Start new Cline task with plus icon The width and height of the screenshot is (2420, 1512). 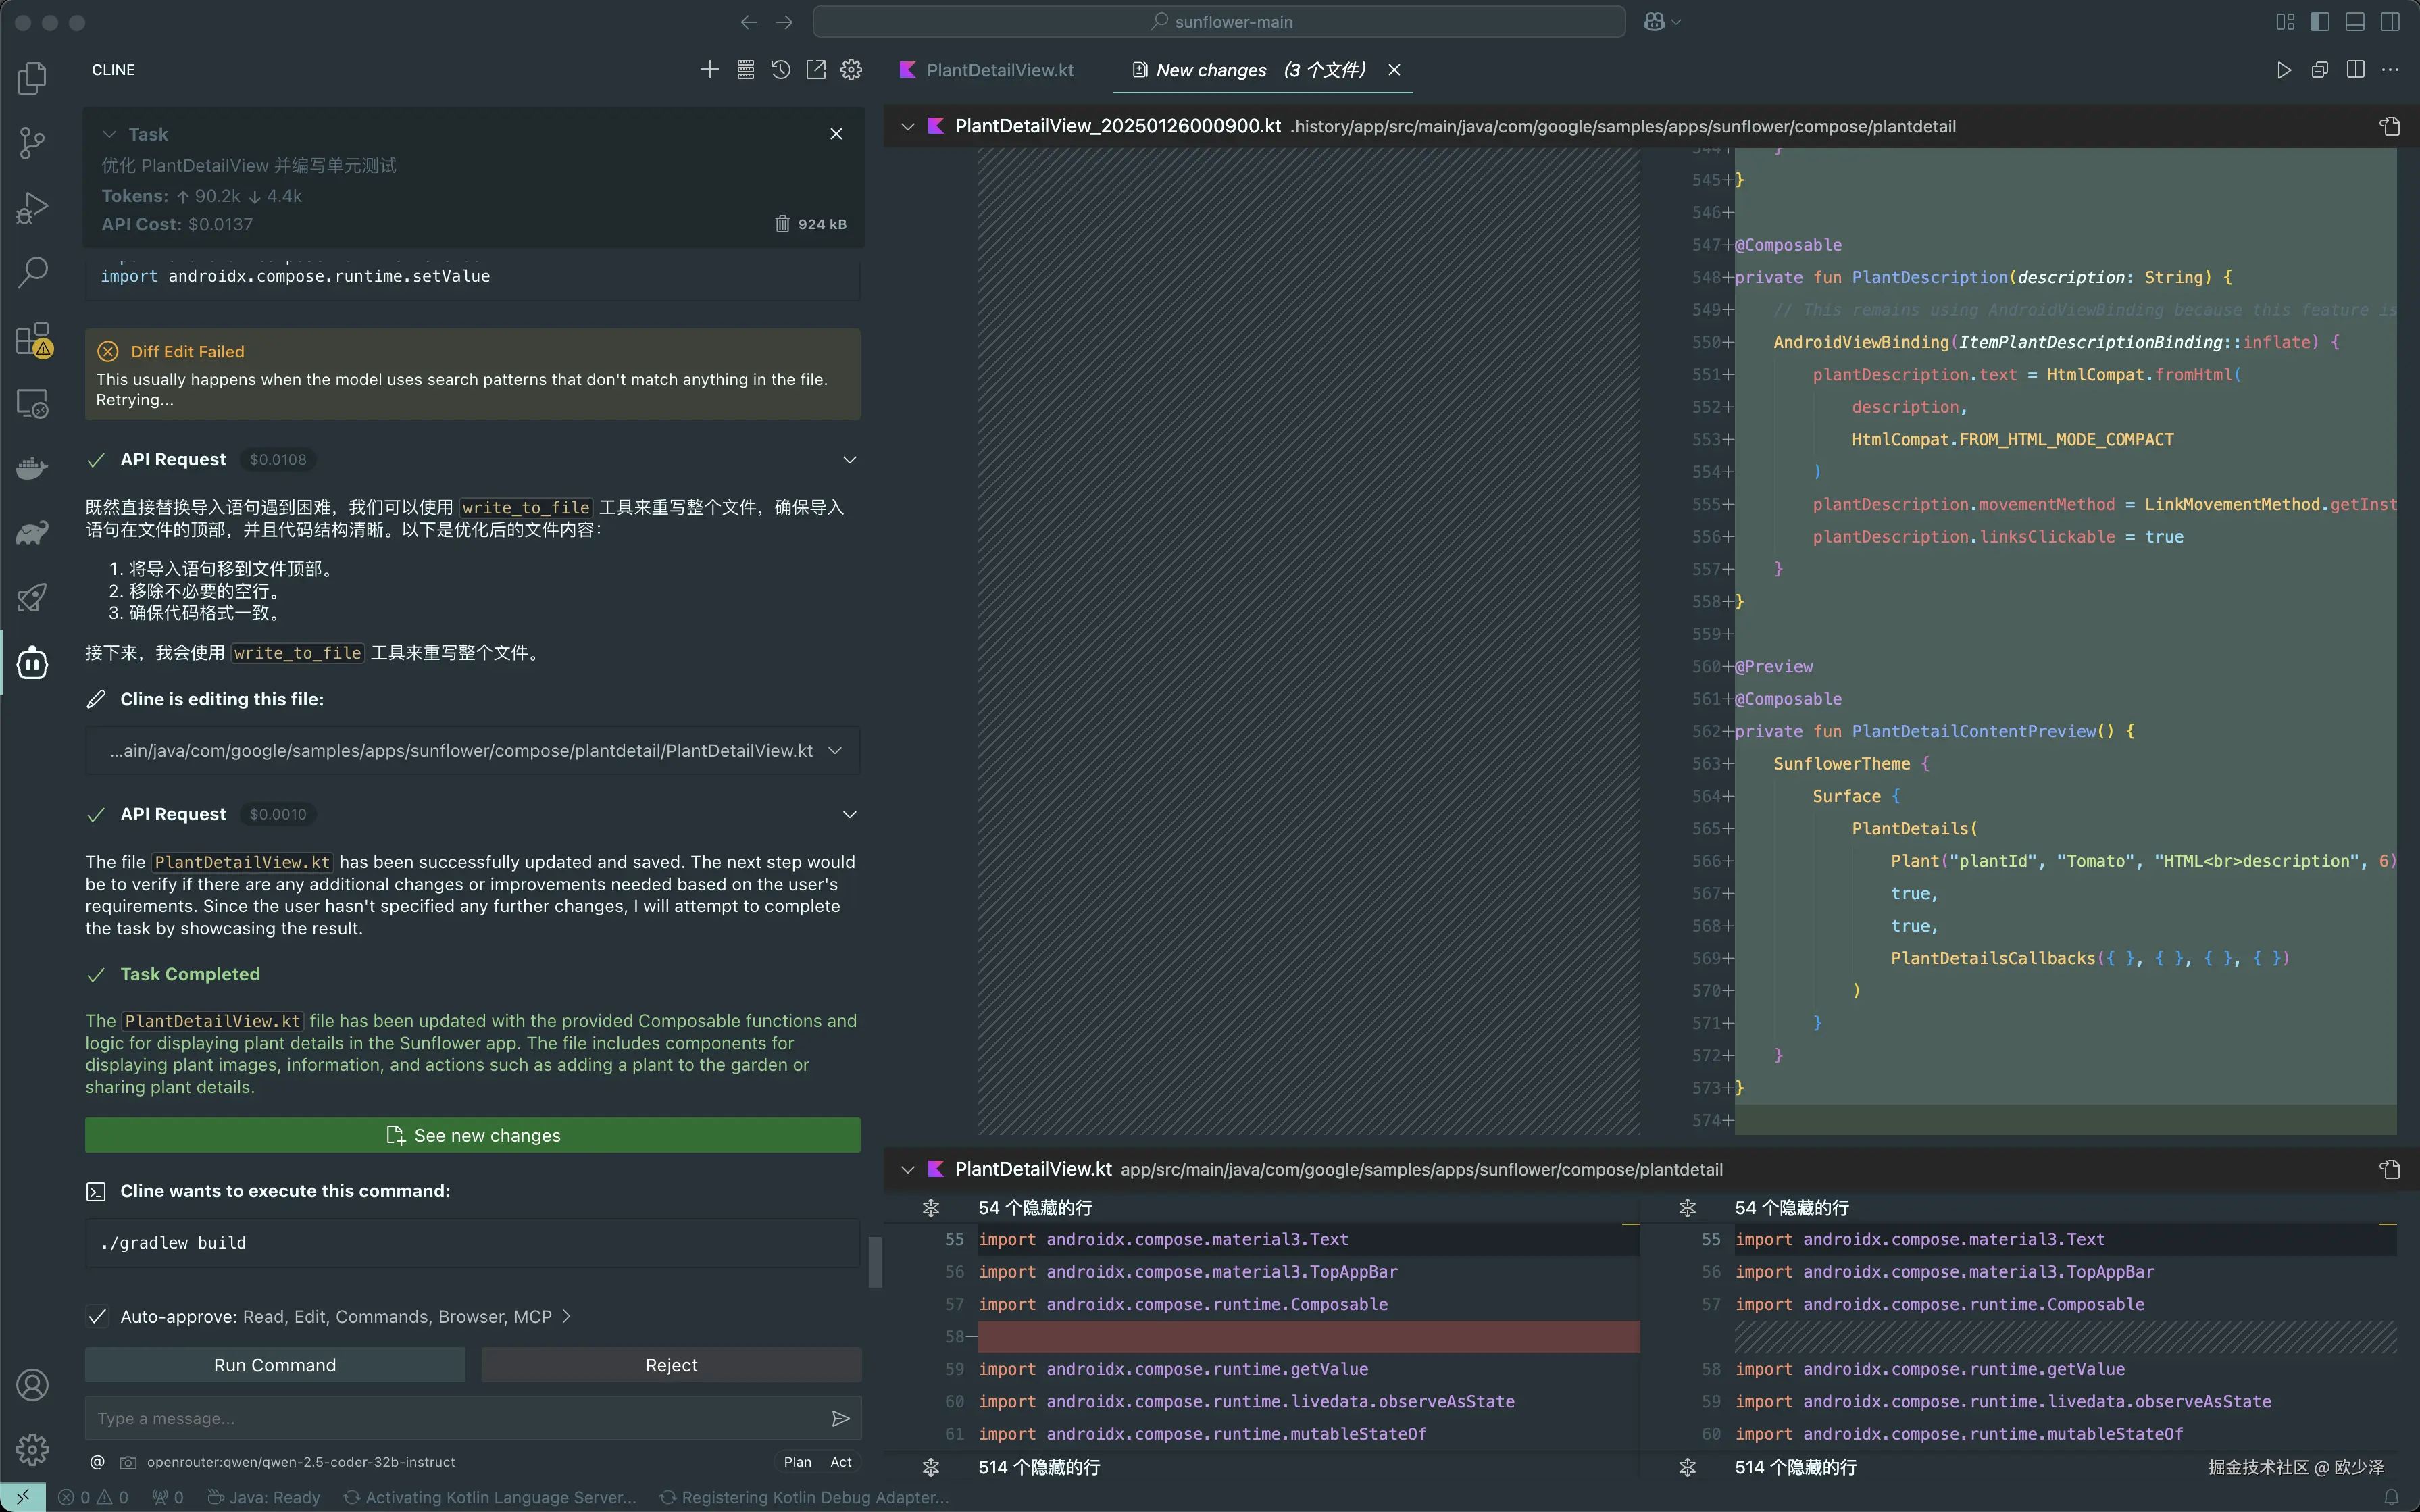click(x=710, y=70)
